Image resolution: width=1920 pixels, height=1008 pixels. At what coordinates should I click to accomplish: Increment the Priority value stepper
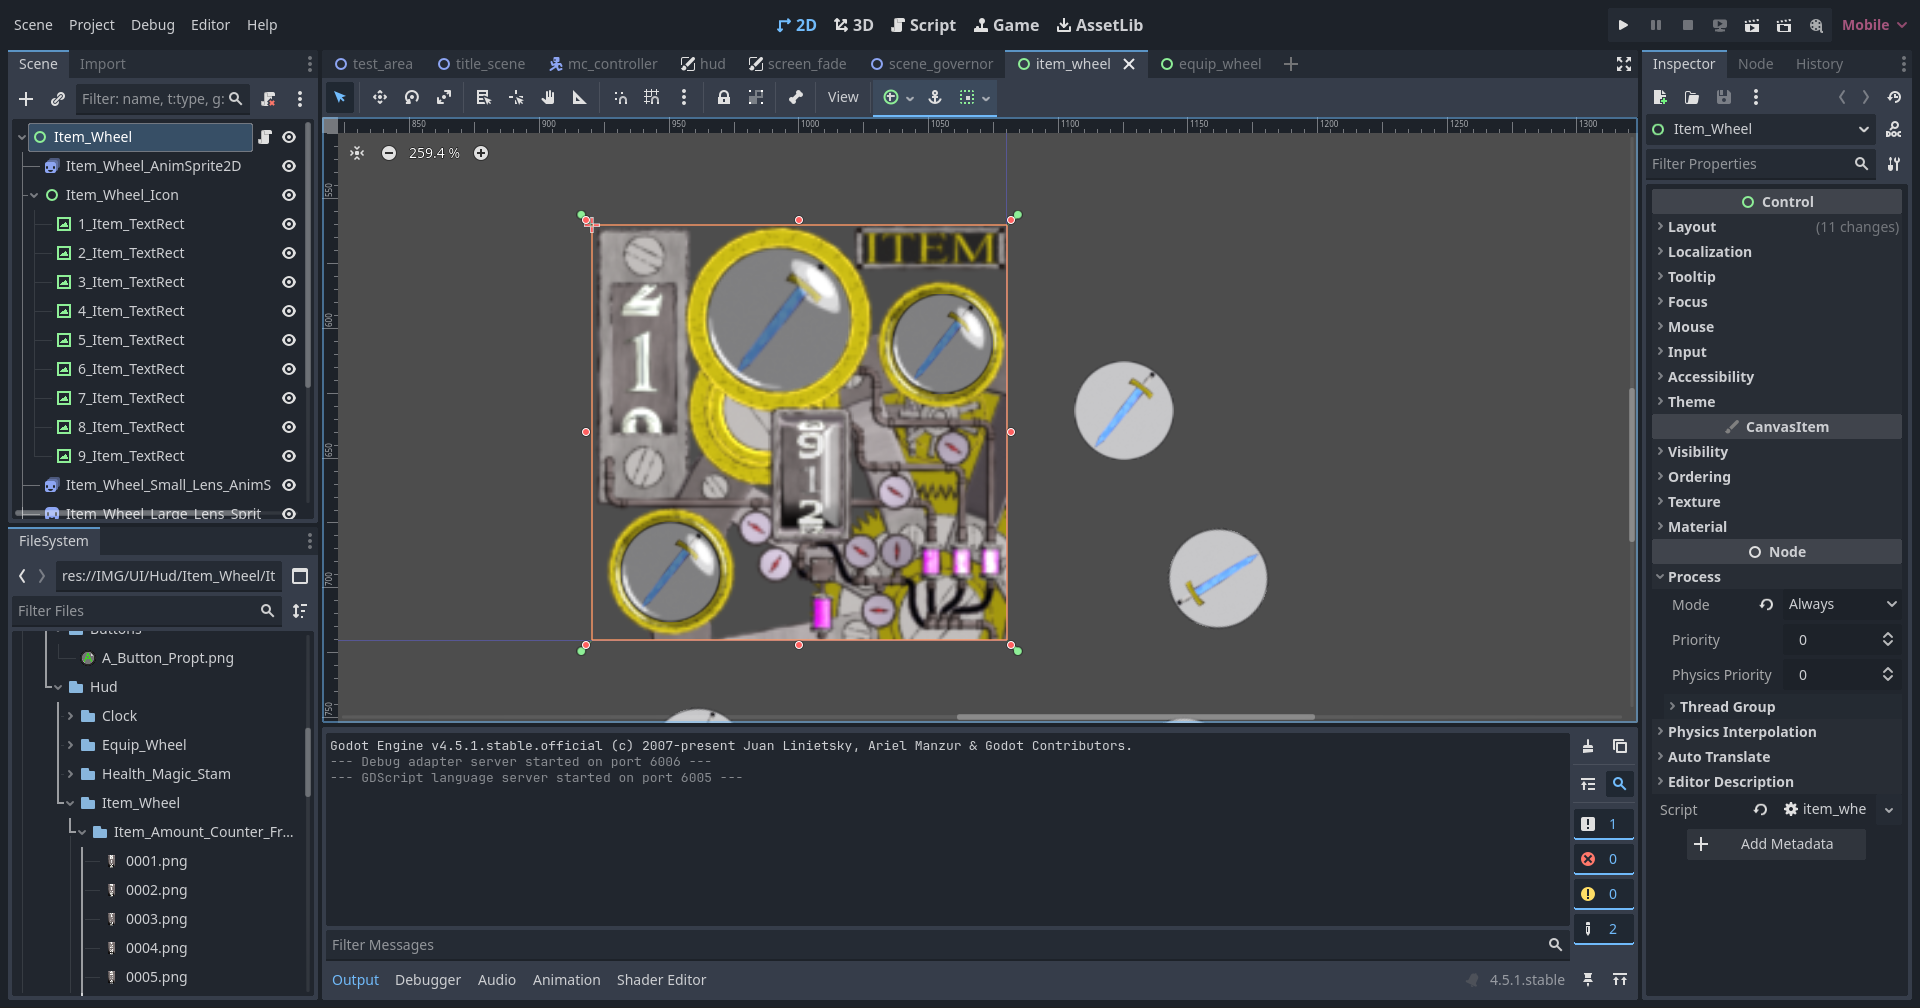click(x=1888, y=635)
